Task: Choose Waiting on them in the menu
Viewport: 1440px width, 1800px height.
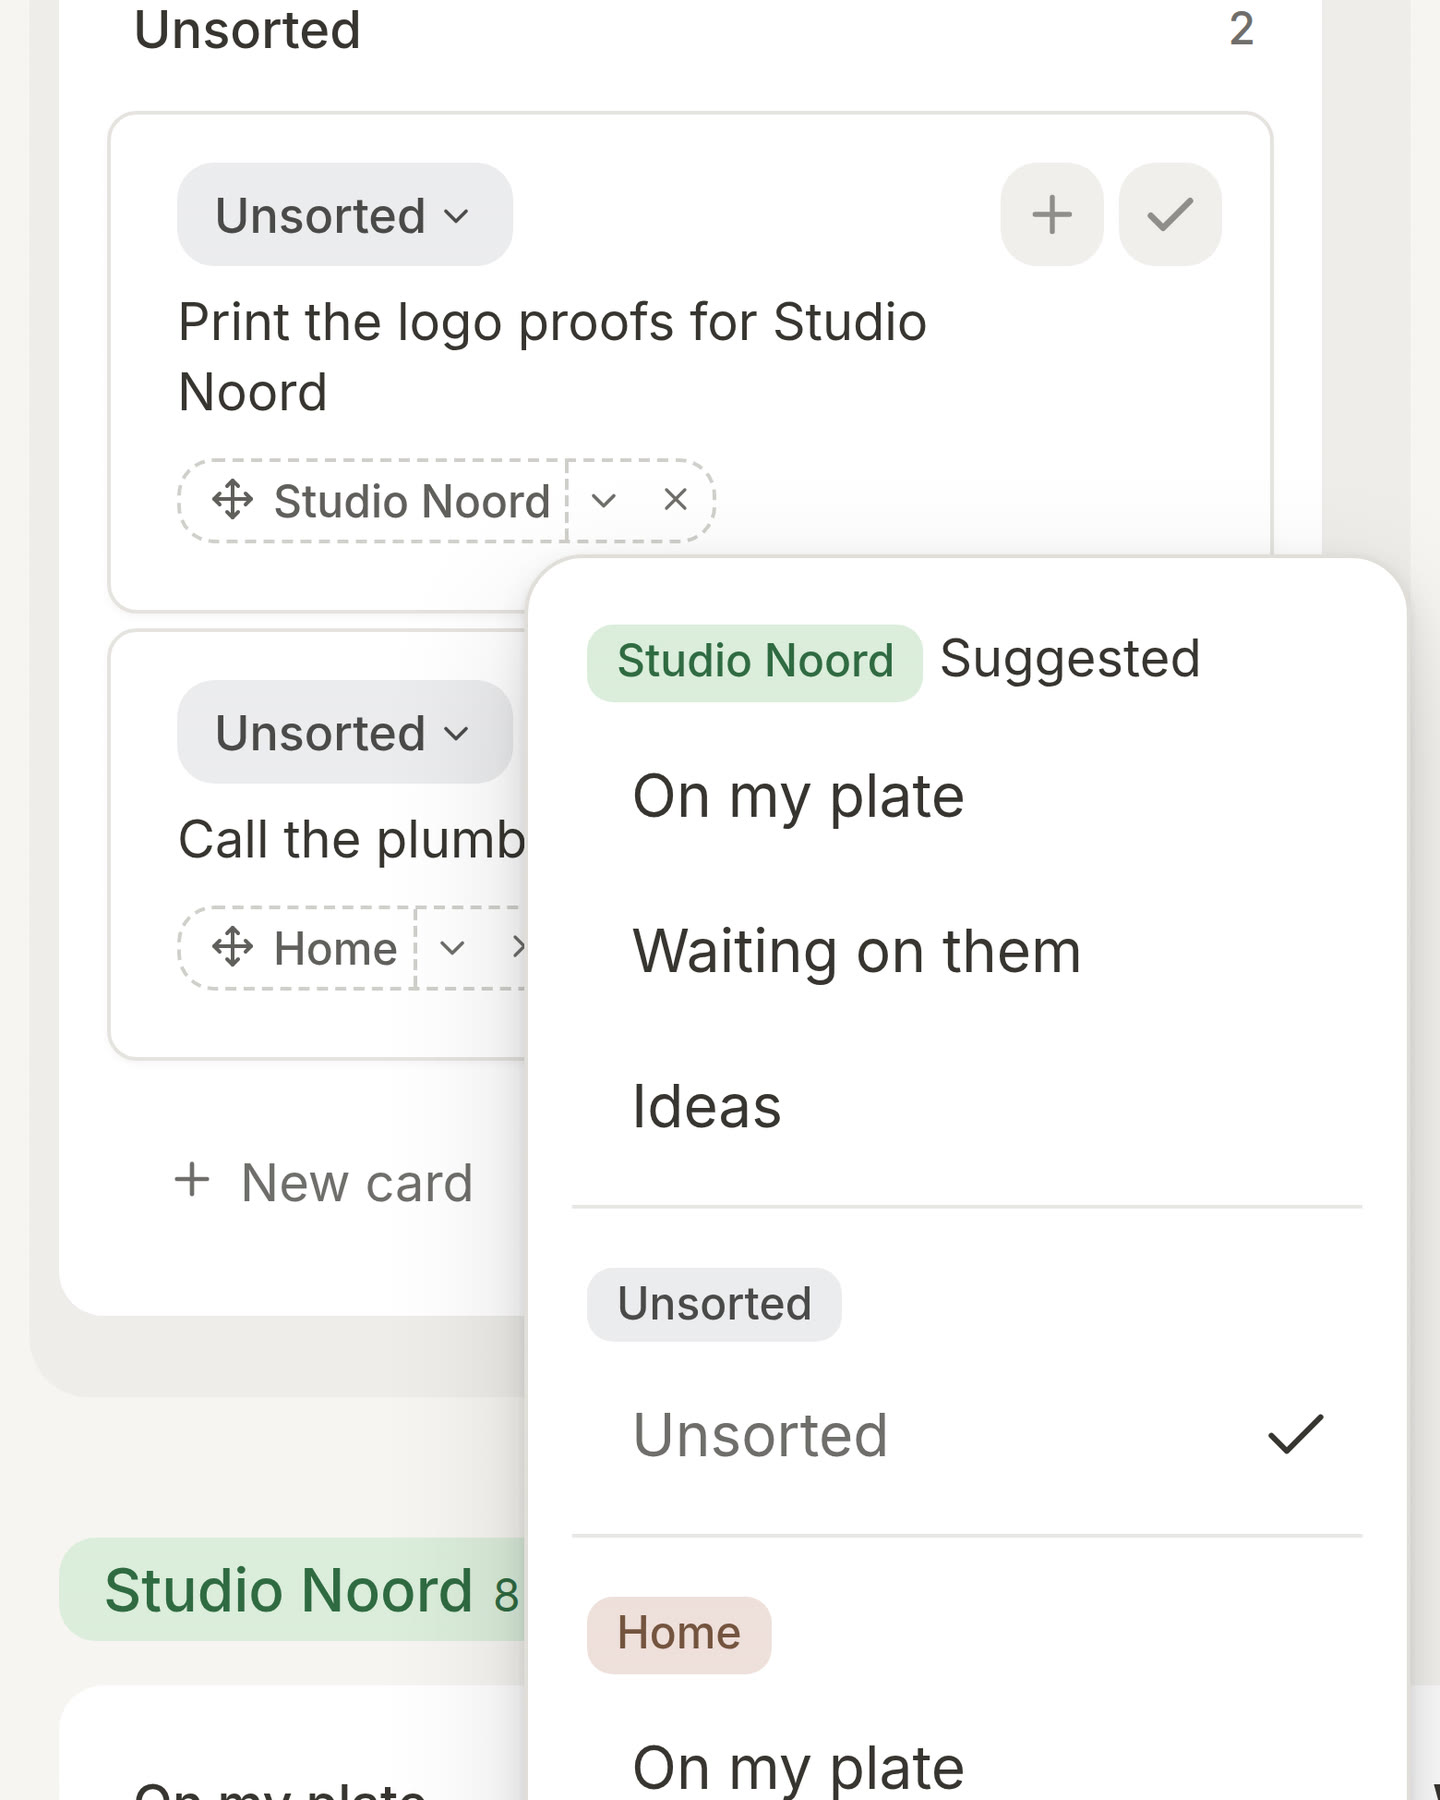Action: pos(967,951)
